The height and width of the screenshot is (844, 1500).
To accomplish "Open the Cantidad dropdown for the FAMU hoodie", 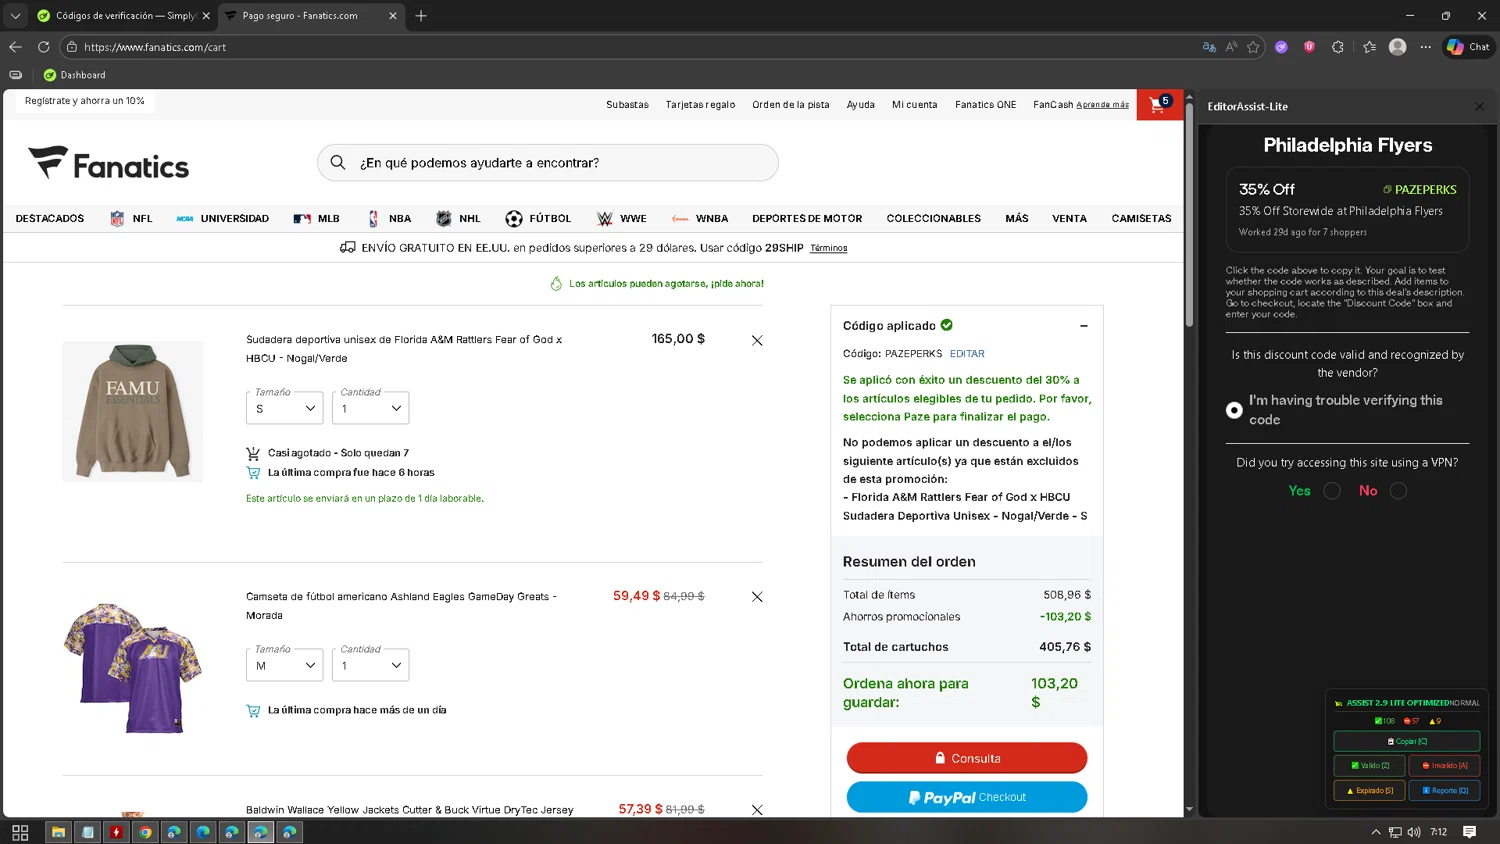I will pos(370,408).
